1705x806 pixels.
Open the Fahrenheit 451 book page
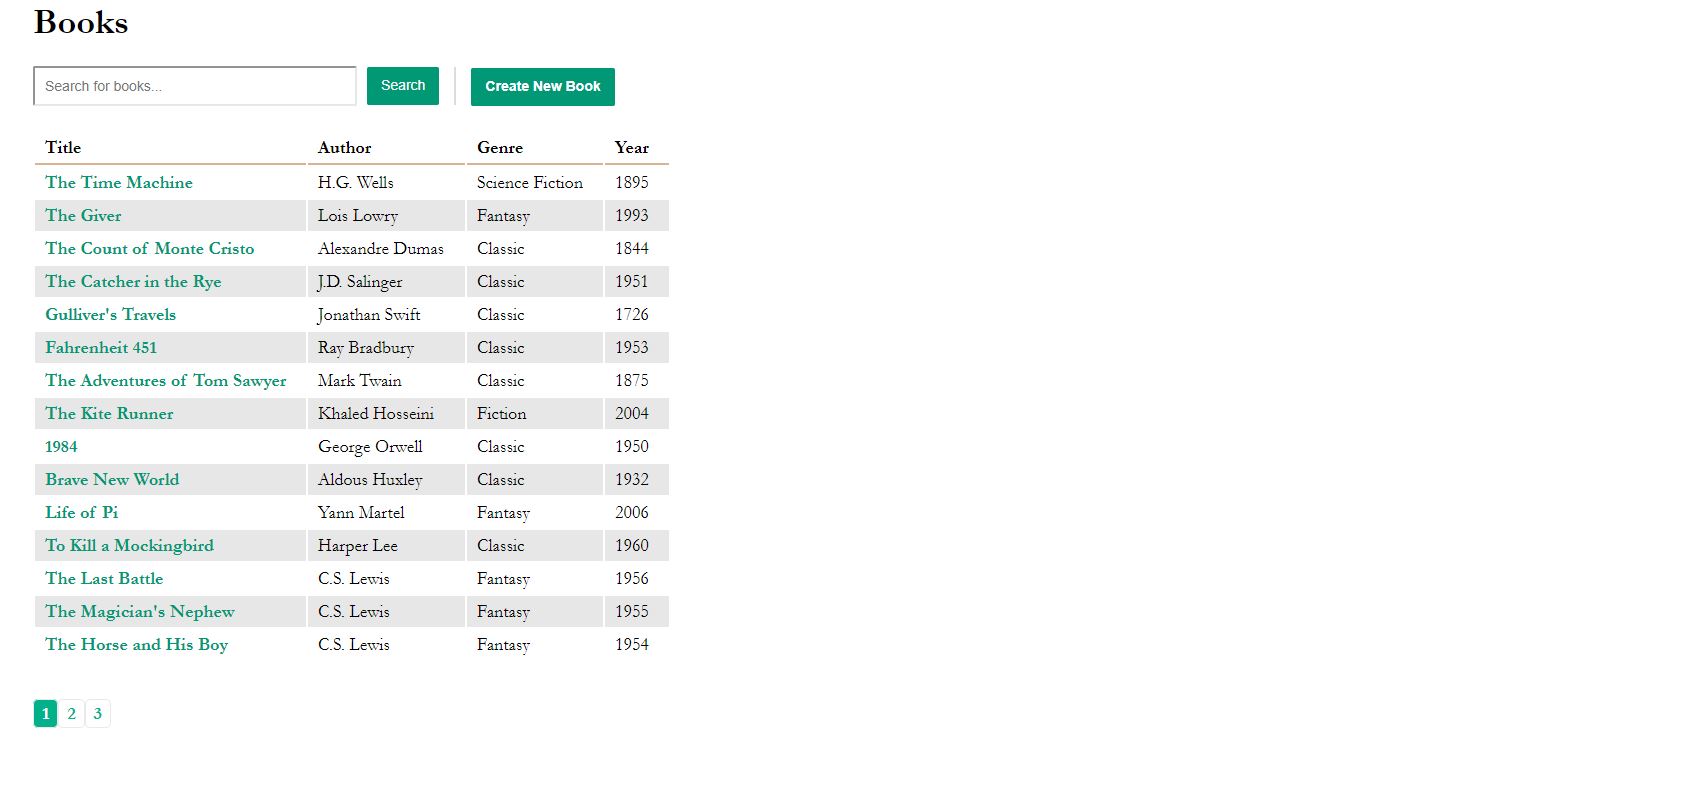[x=101, y=347]
